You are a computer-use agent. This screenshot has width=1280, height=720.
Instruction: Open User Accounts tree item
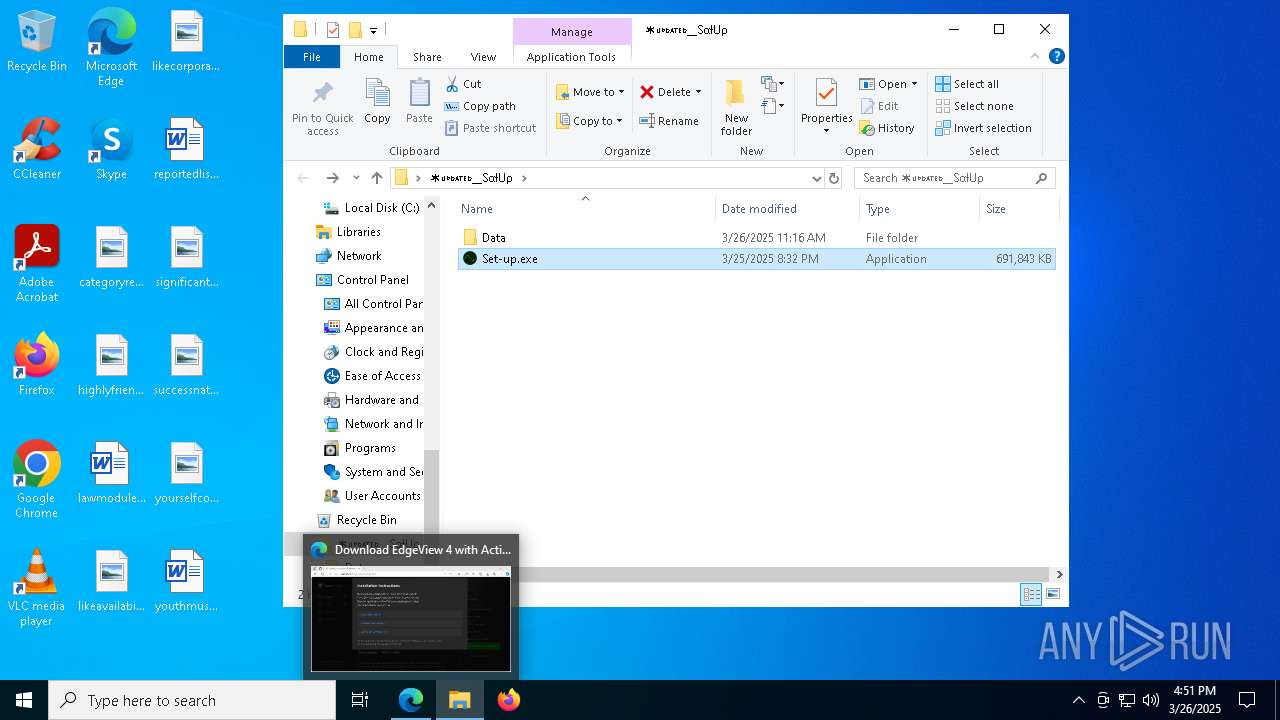tap(373, 496)
